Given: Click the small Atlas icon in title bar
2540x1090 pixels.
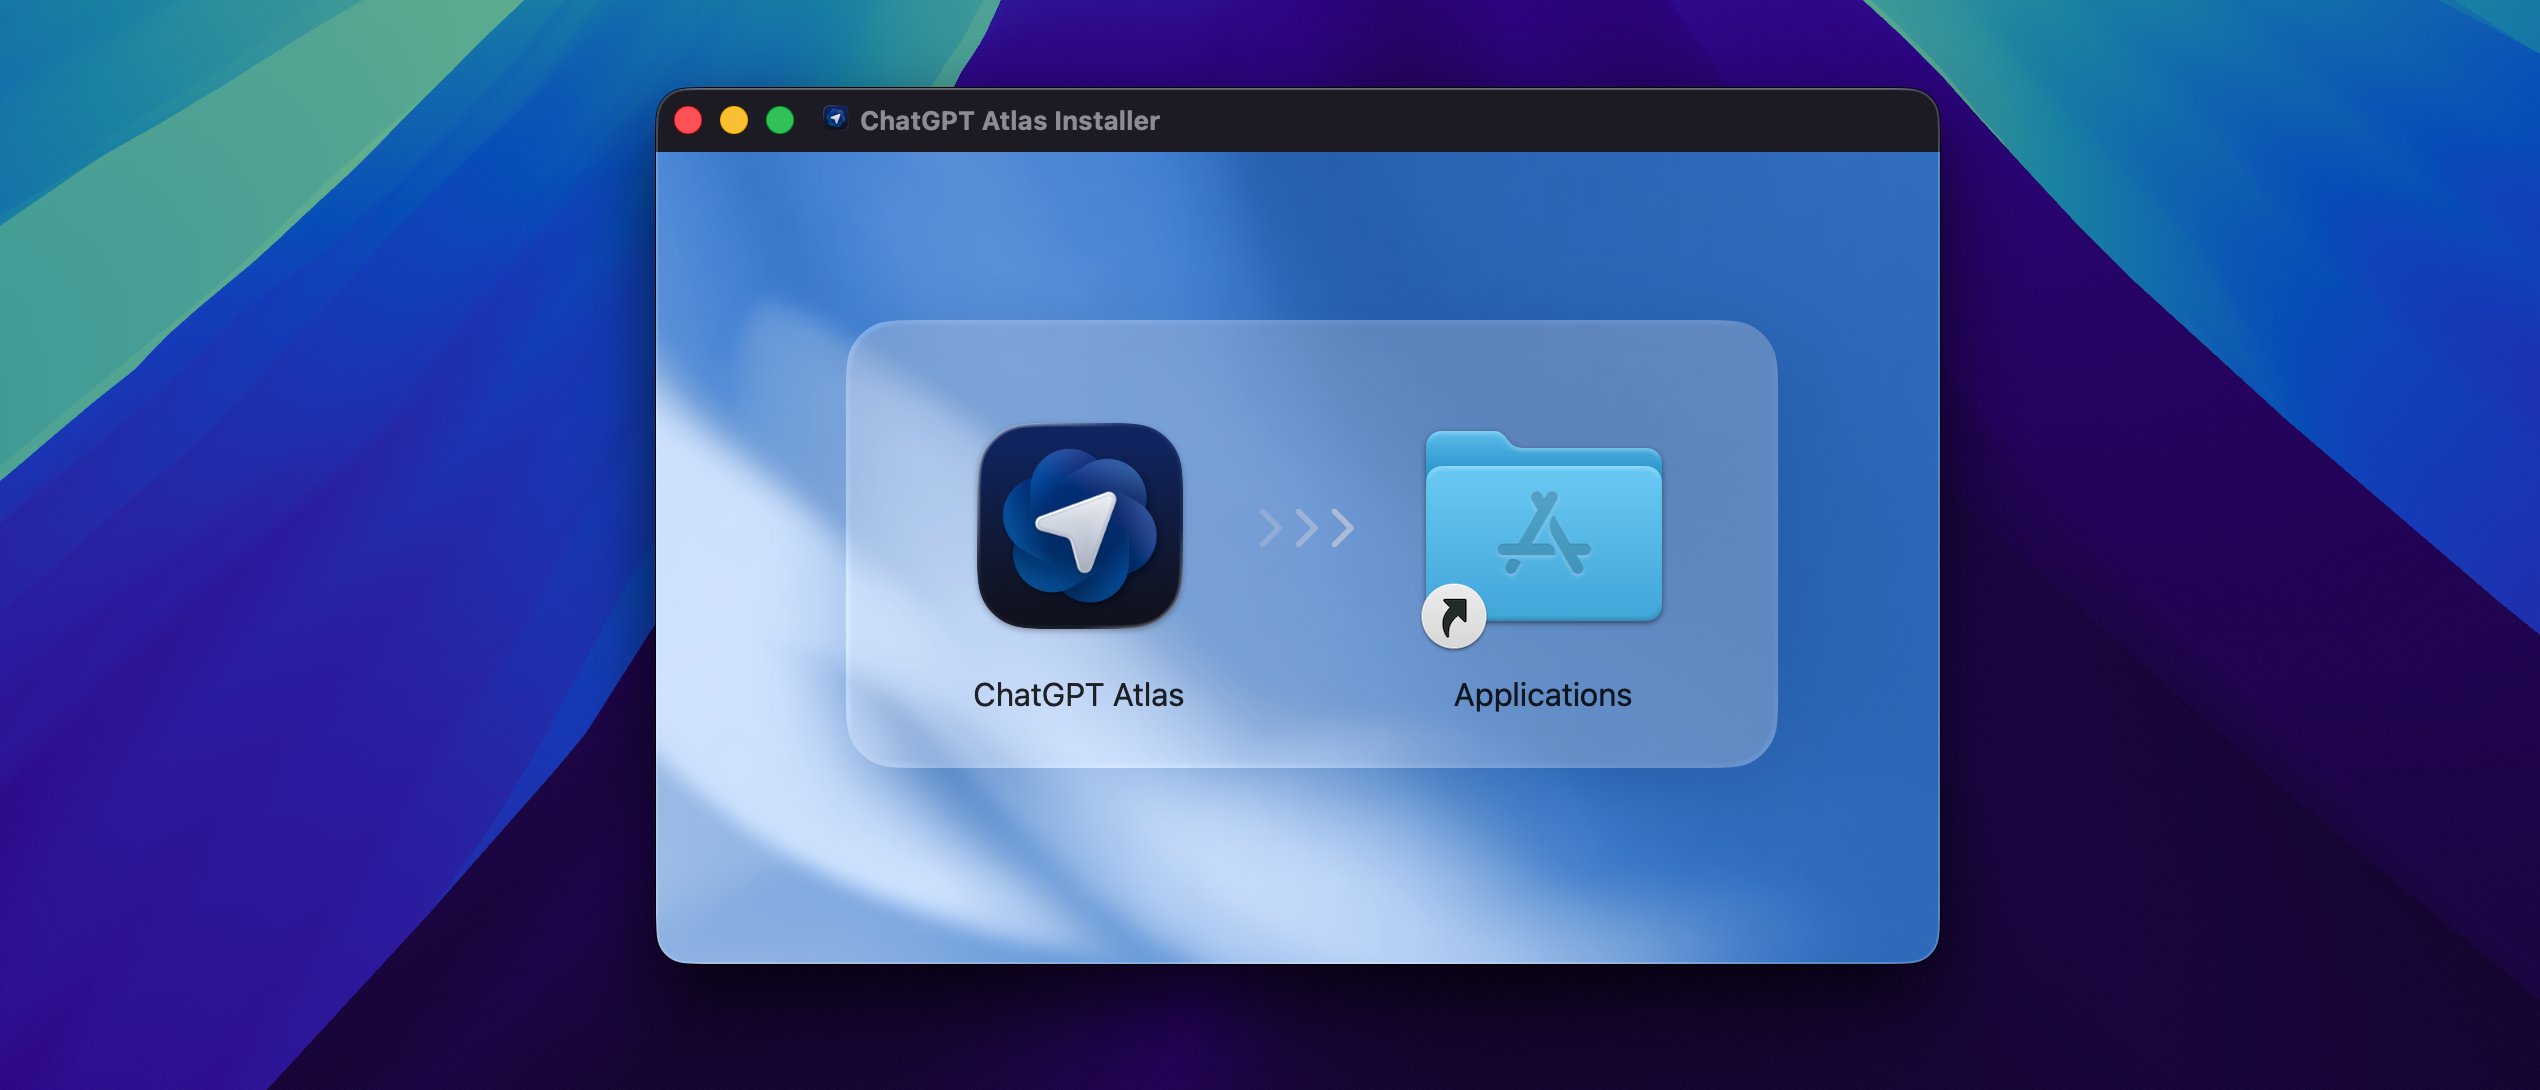Looking at the screenshot, I should pyautogui.click(x=835, y=119).
